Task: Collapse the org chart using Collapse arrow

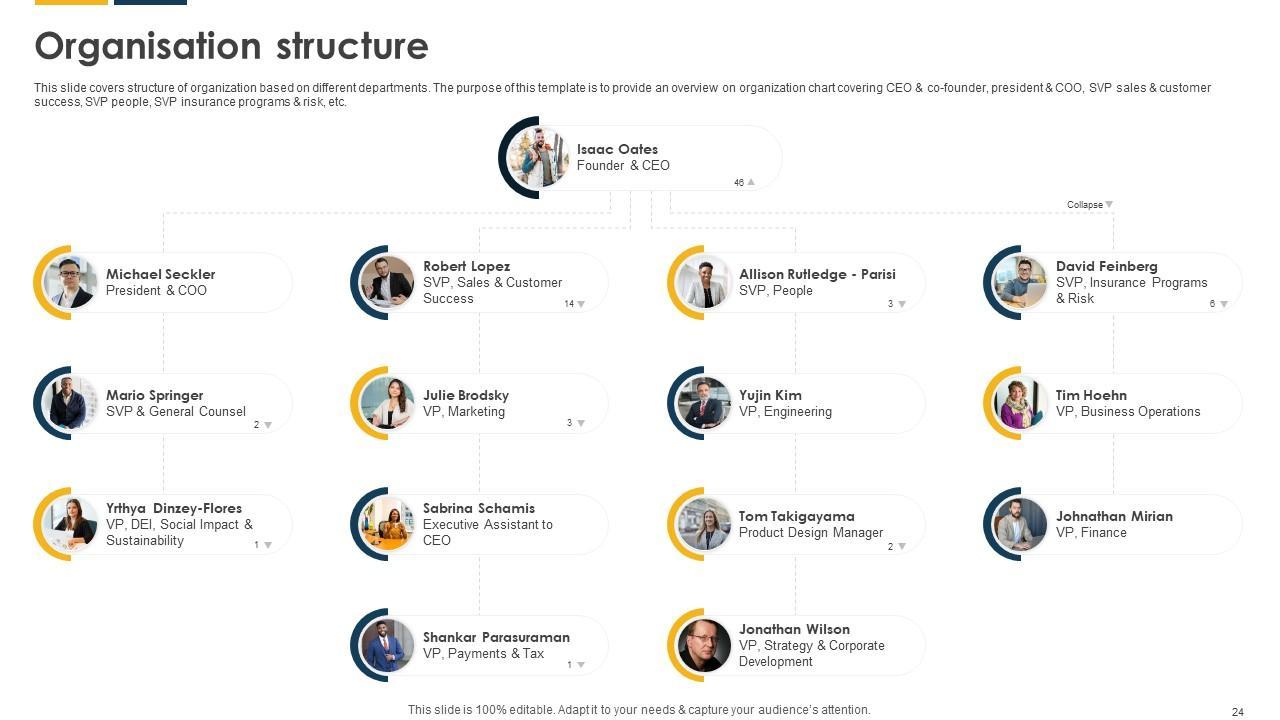Action: (1109, 205)
